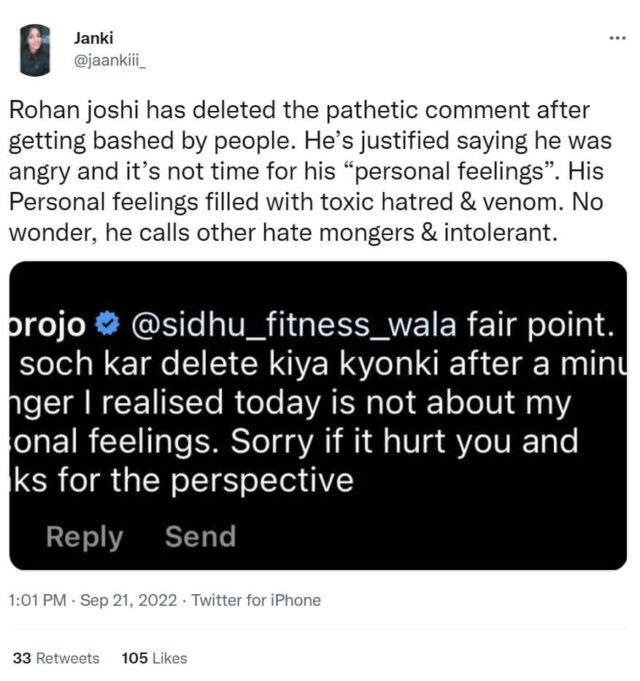Click the blue verified badge in the screenshot
This screenshot has width=640, height=681.
(x=109, y=323)
